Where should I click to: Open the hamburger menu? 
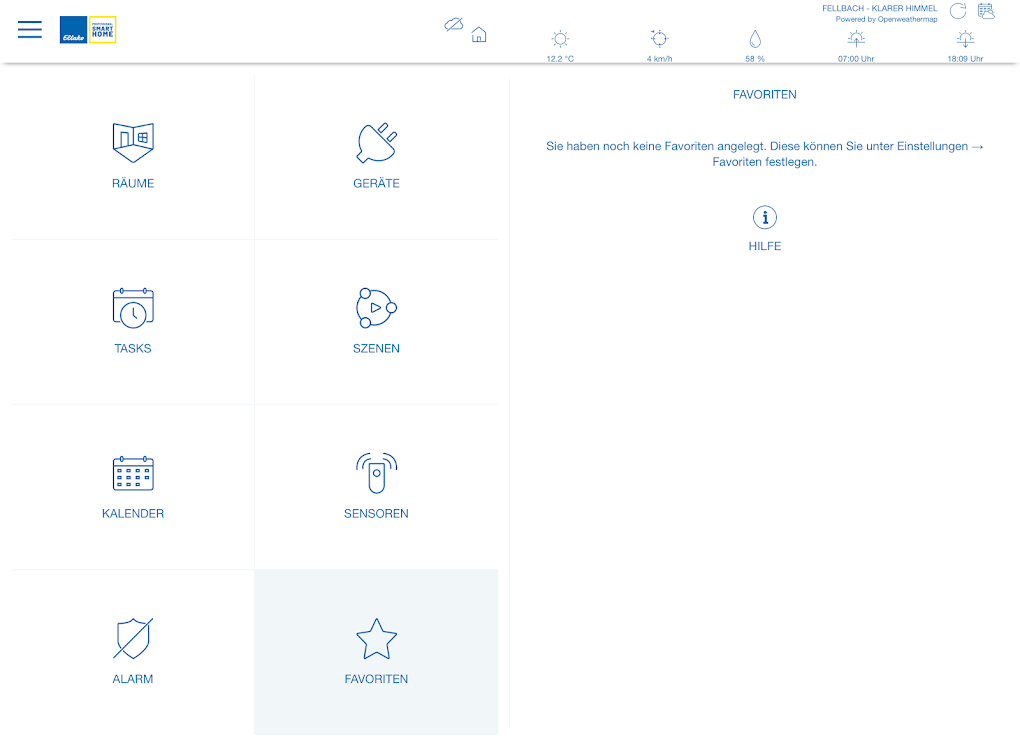tap(29, 29)
